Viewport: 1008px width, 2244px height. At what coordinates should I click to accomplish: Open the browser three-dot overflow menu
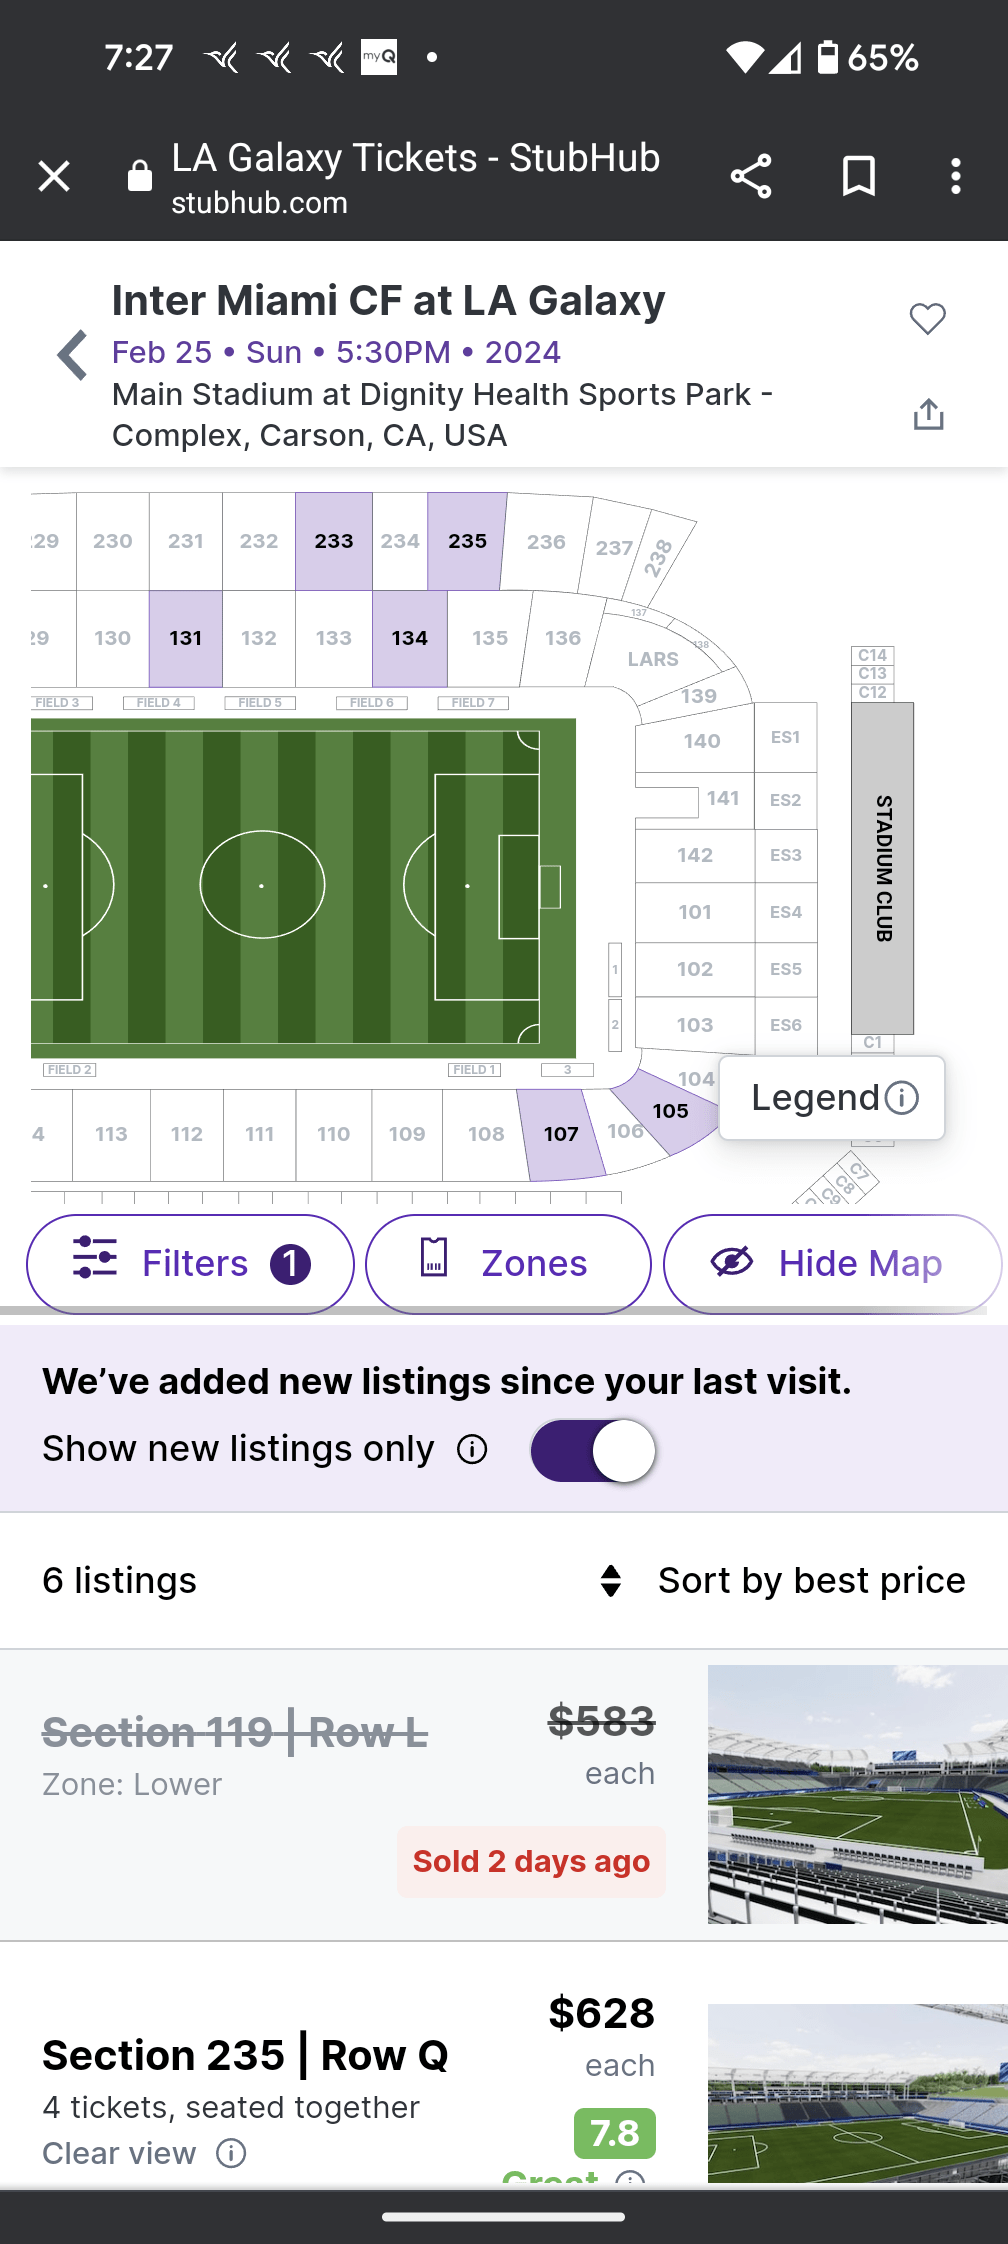[x=957, y=177]
